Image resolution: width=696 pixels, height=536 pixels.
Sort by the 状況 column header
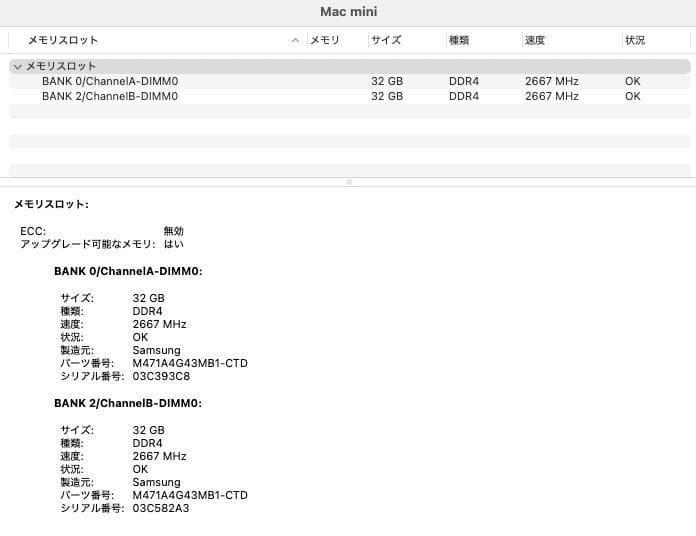pyautogui.click(x=635, y=41)
